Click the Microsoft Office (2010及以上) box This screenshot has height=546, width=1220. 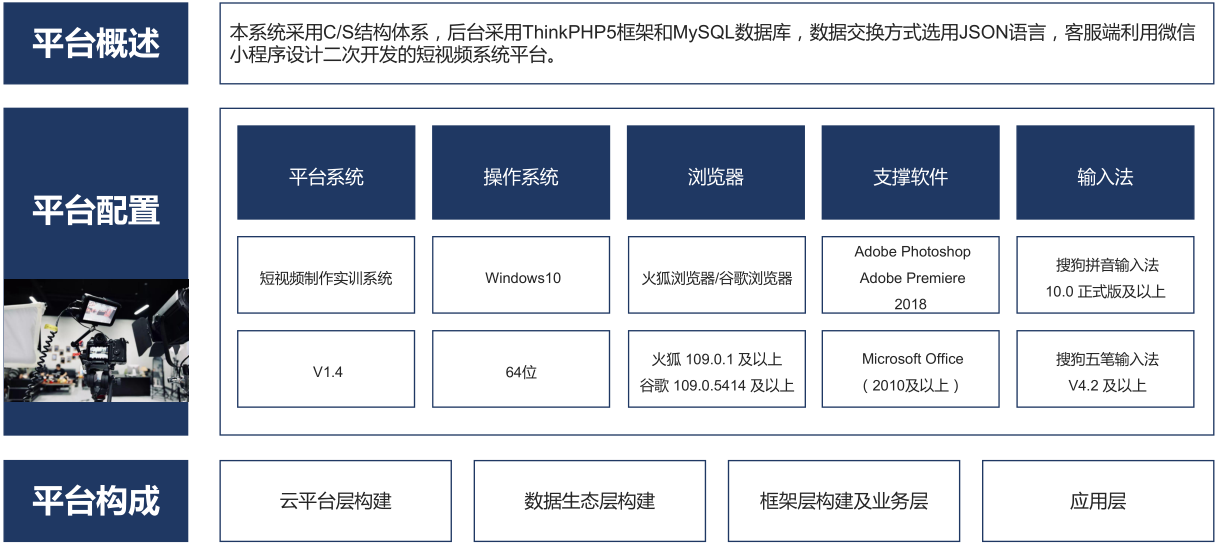[x=910, y=369]
